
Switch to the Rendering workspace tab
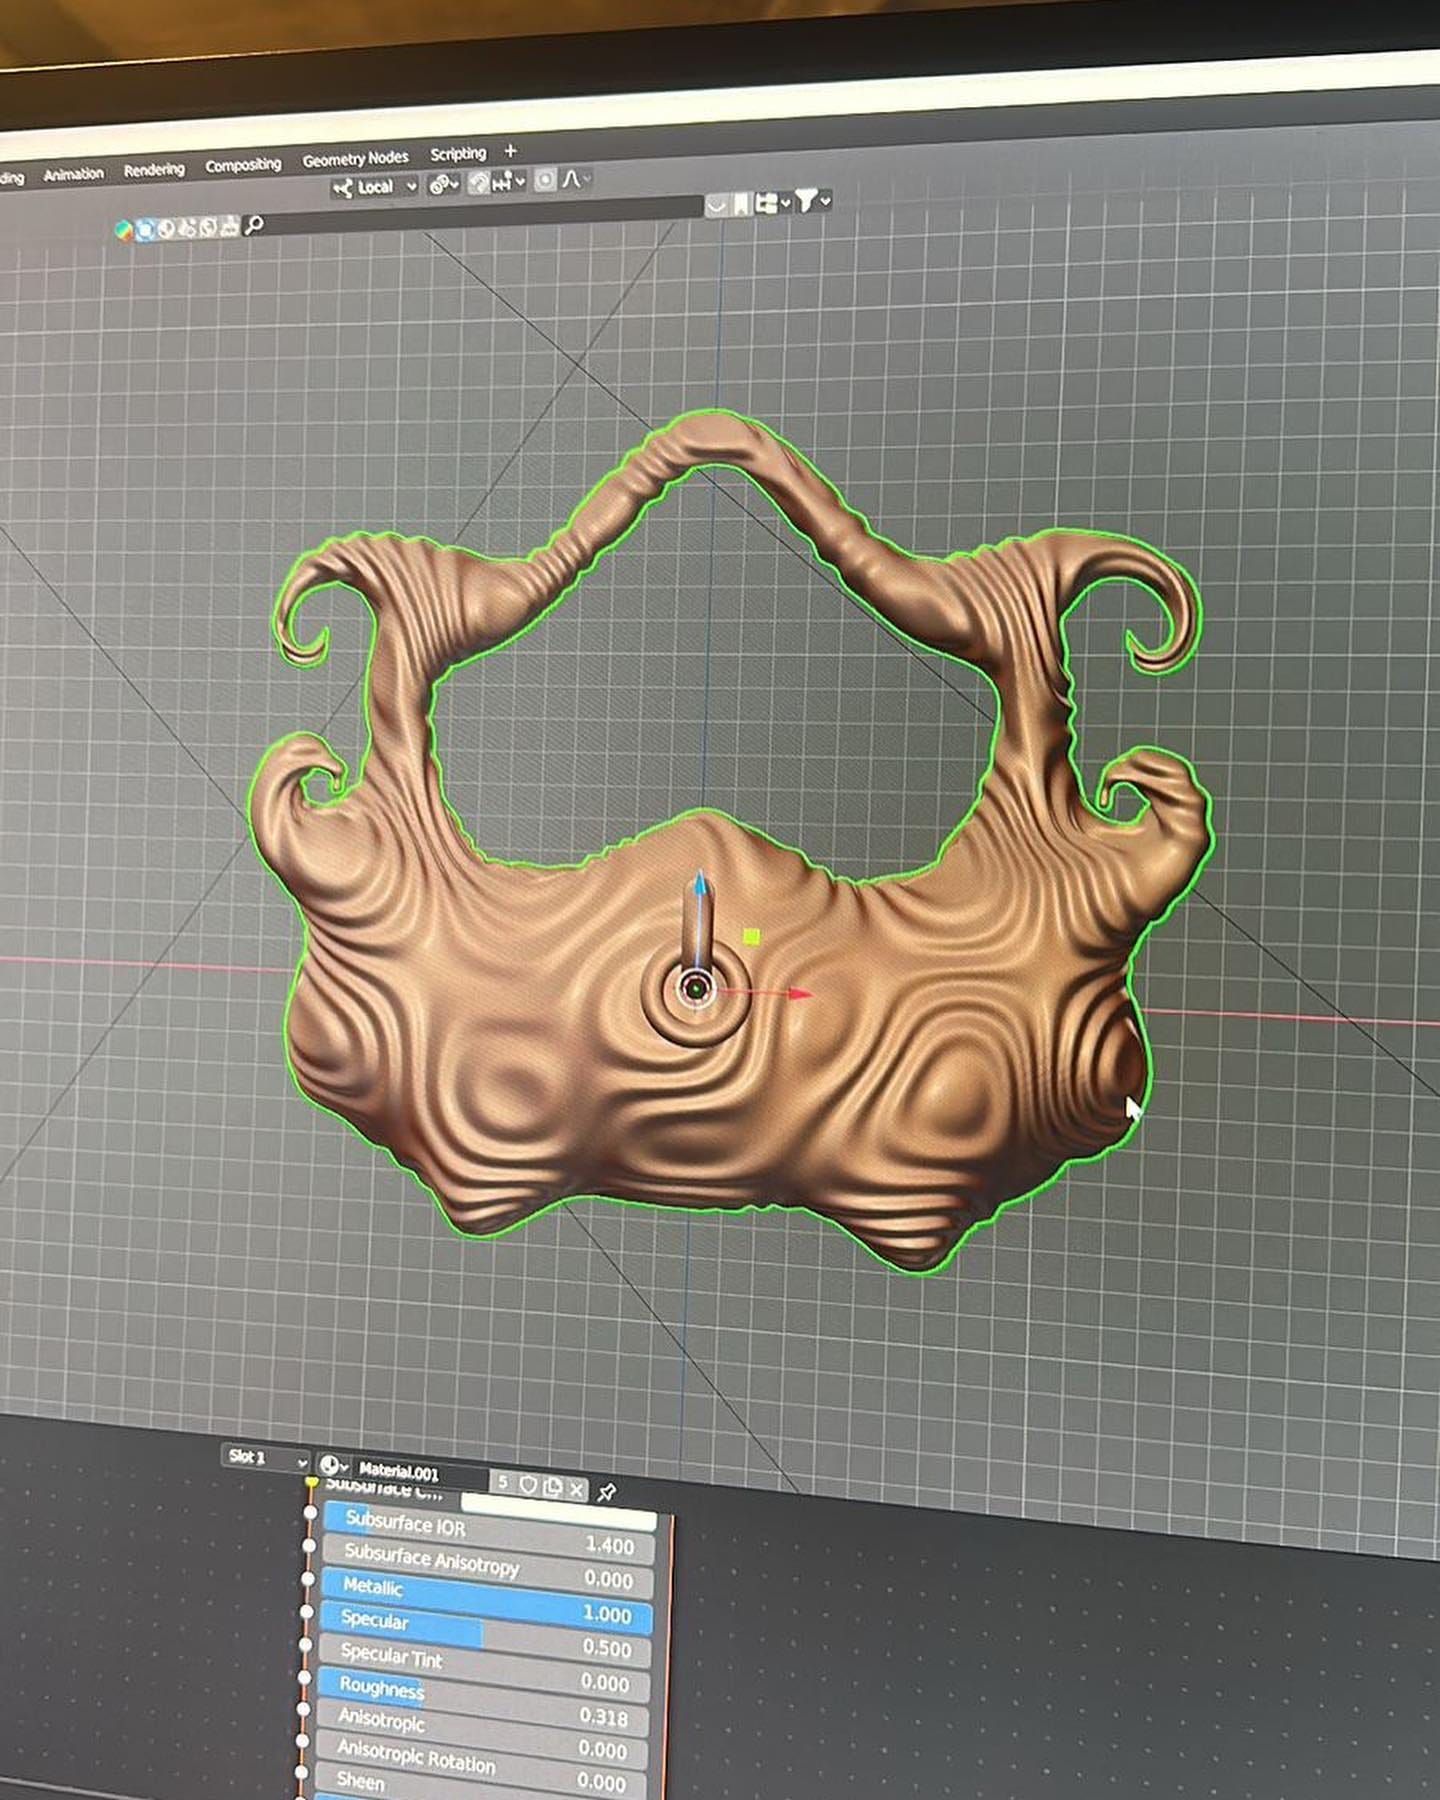tap(154, 170)
